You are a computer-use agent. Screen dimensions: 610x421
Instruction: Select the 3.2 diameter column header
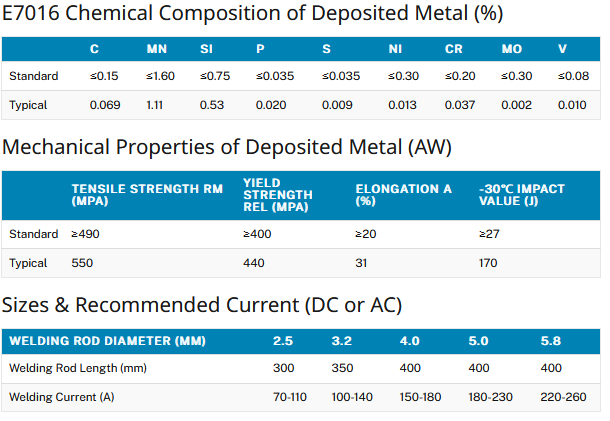click(342, 341)
